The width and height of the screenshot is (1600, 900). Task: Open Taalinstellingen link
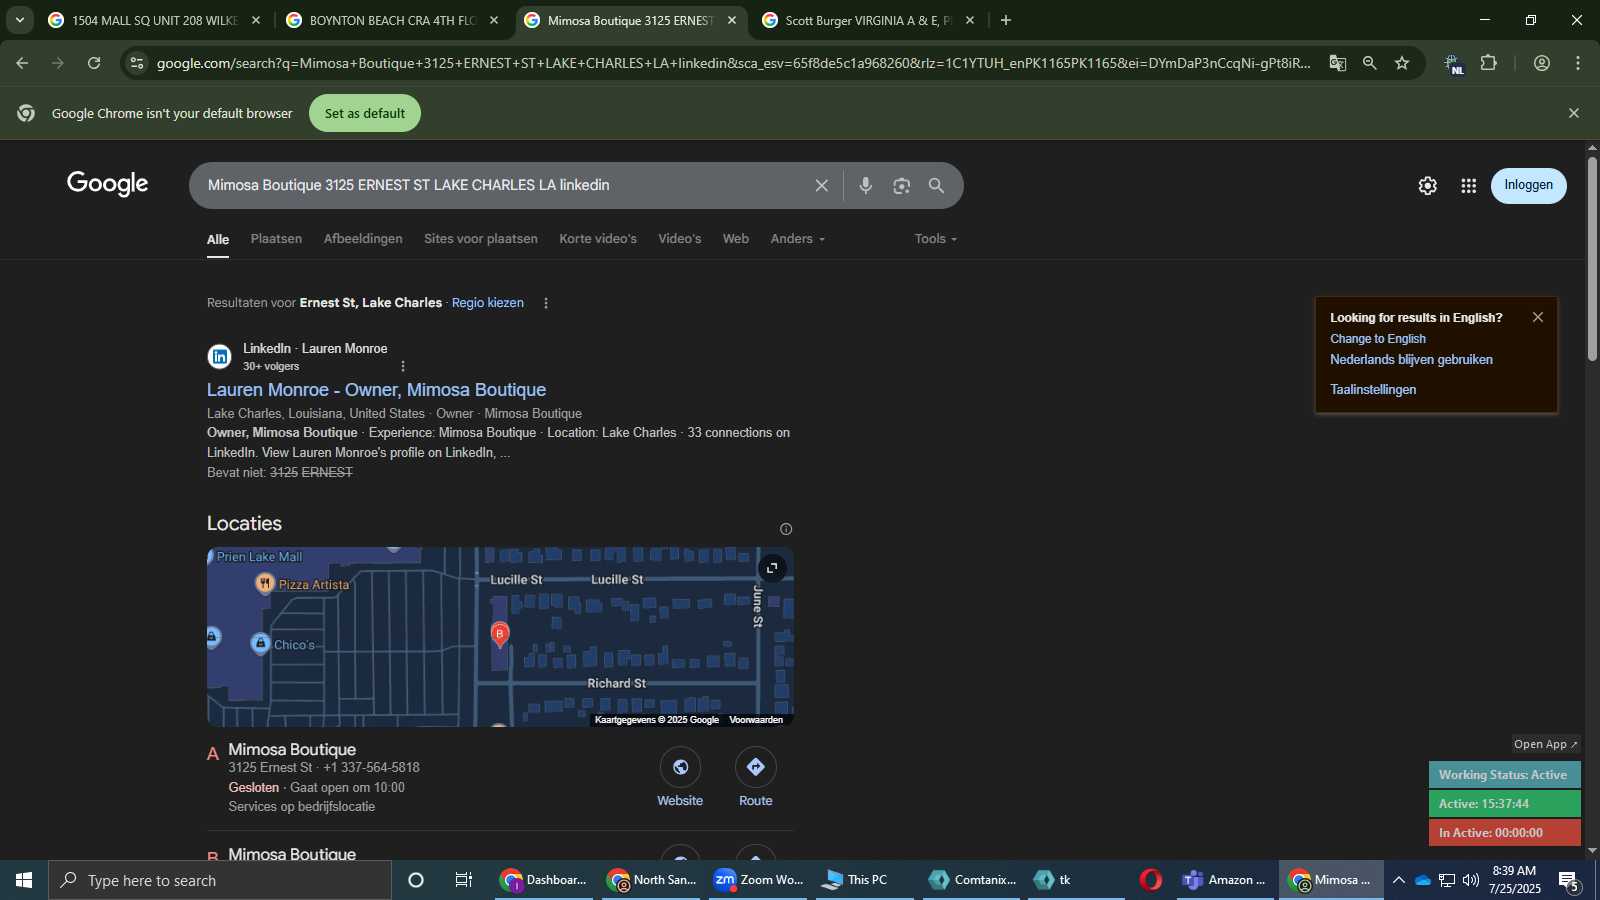pos(1373,390)
